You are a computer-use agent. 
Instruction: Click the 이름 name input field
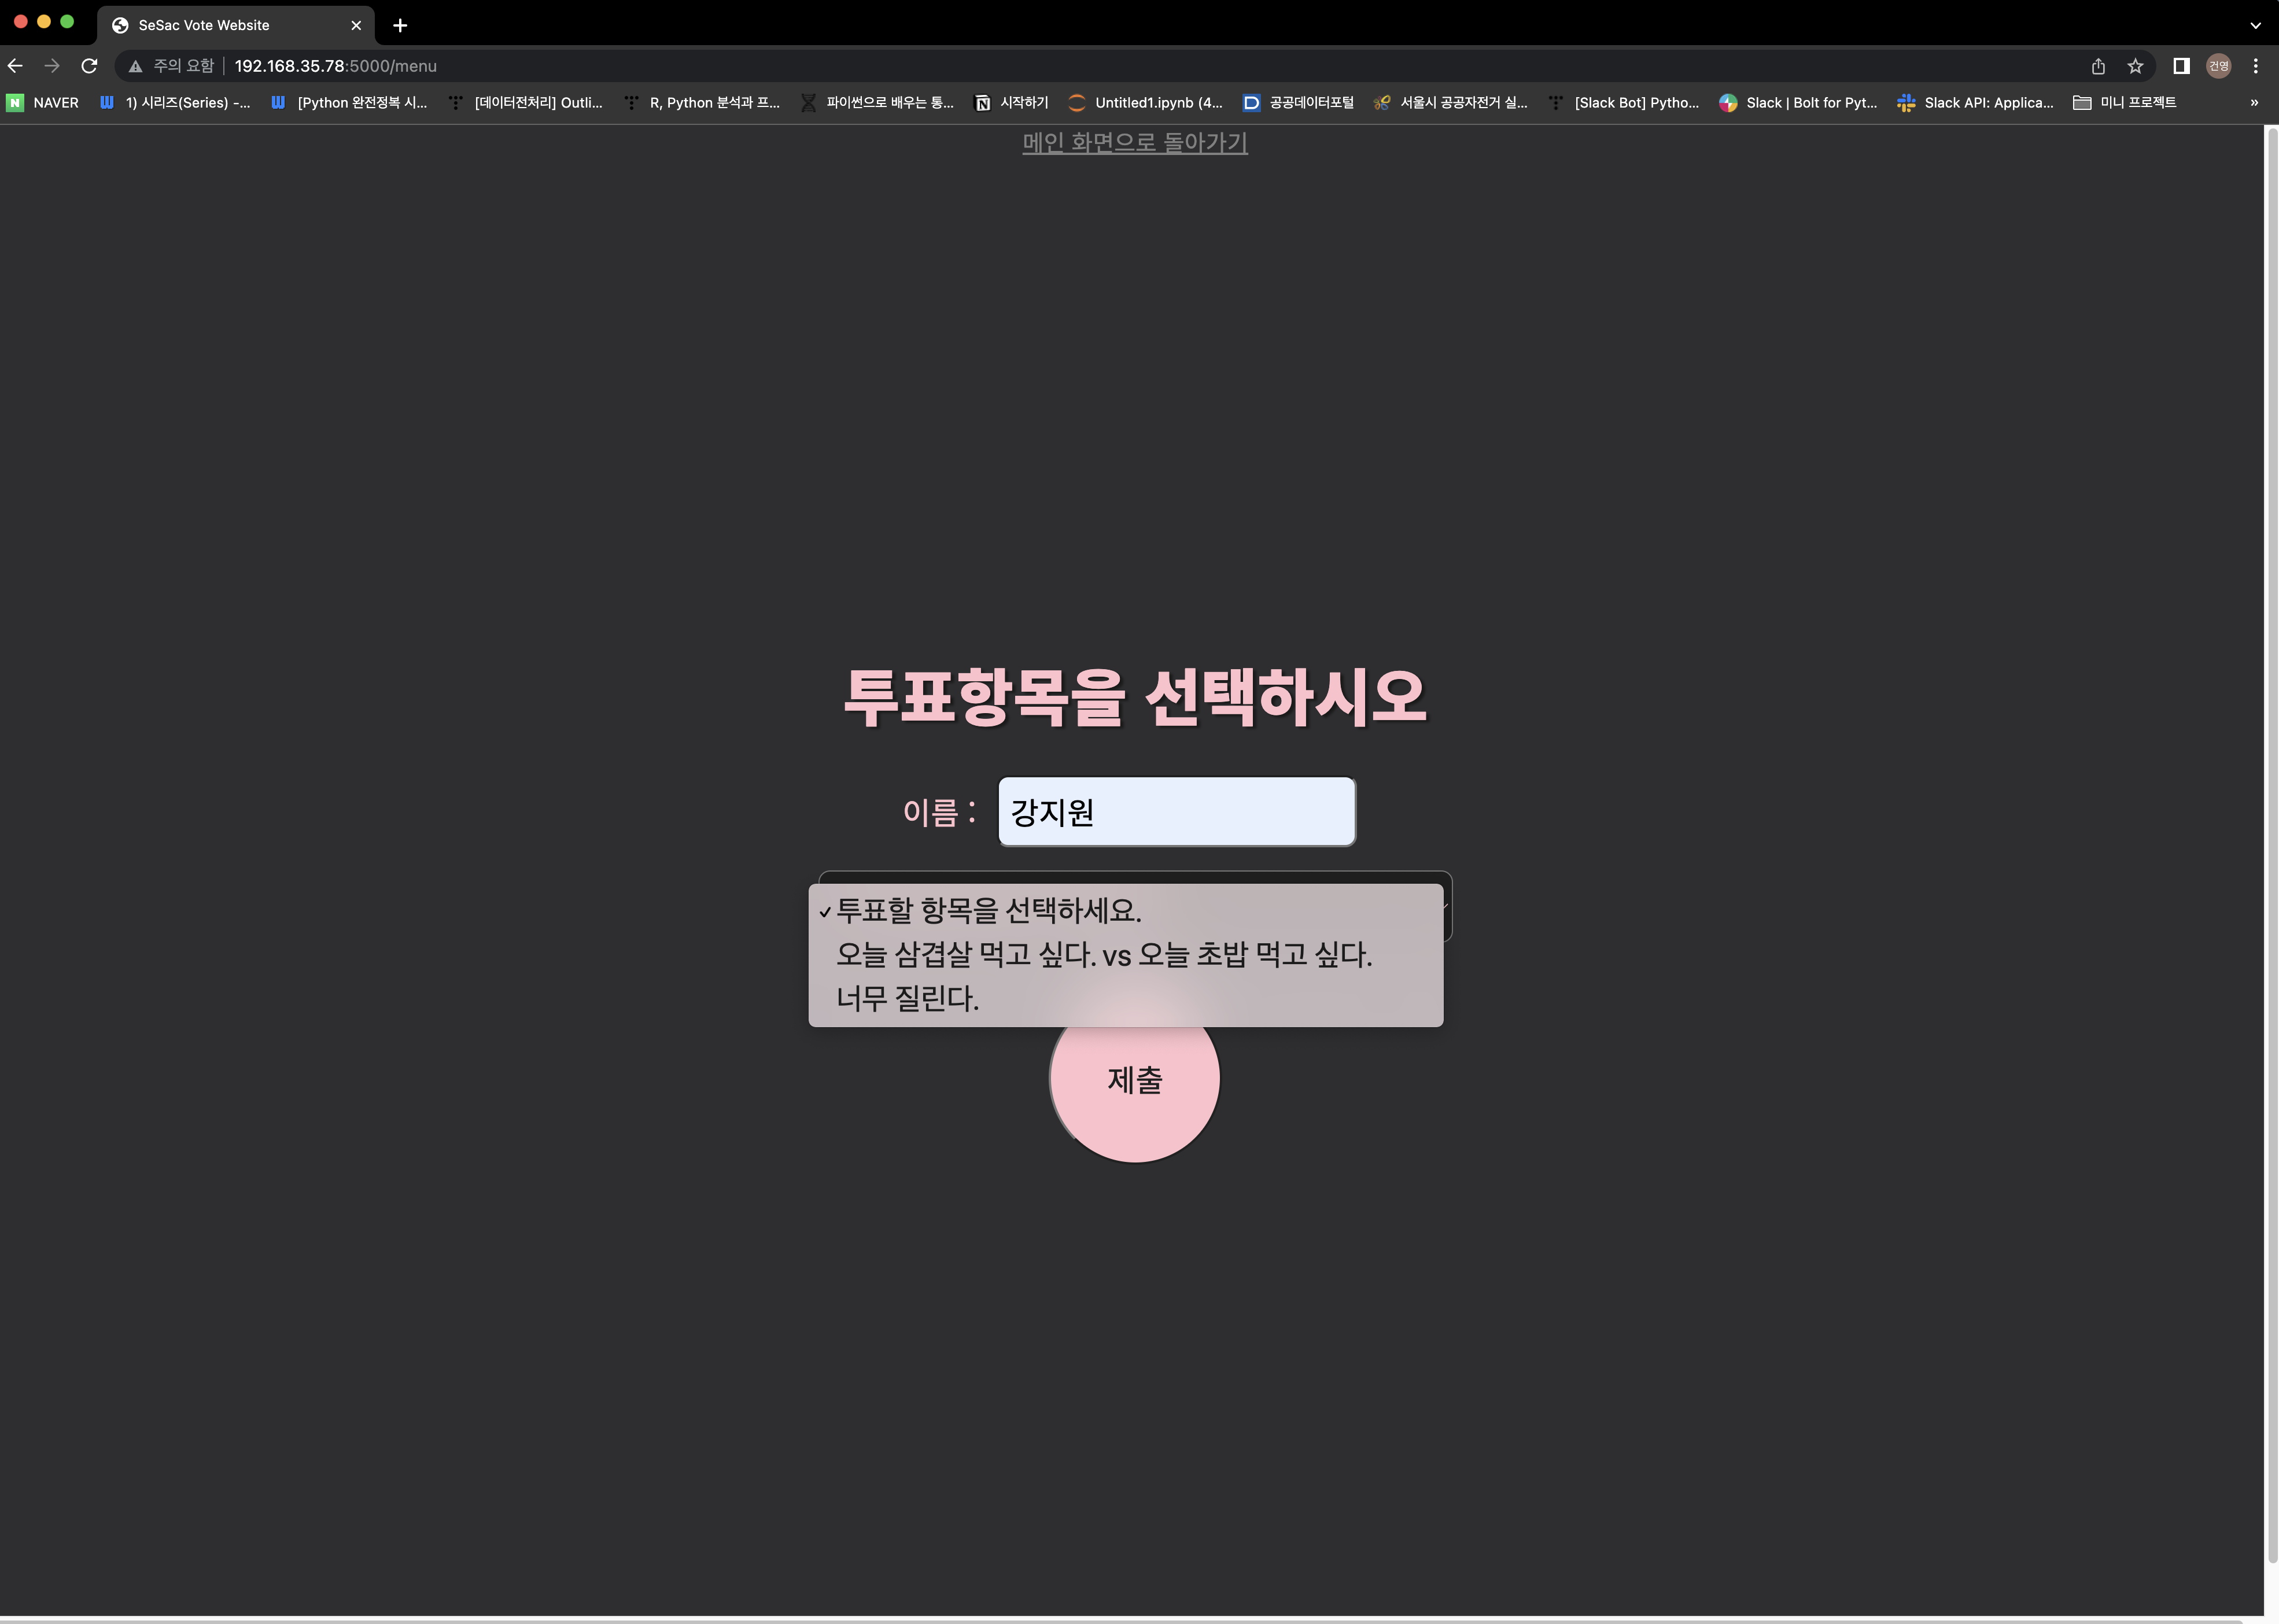tap(1176, 811)
